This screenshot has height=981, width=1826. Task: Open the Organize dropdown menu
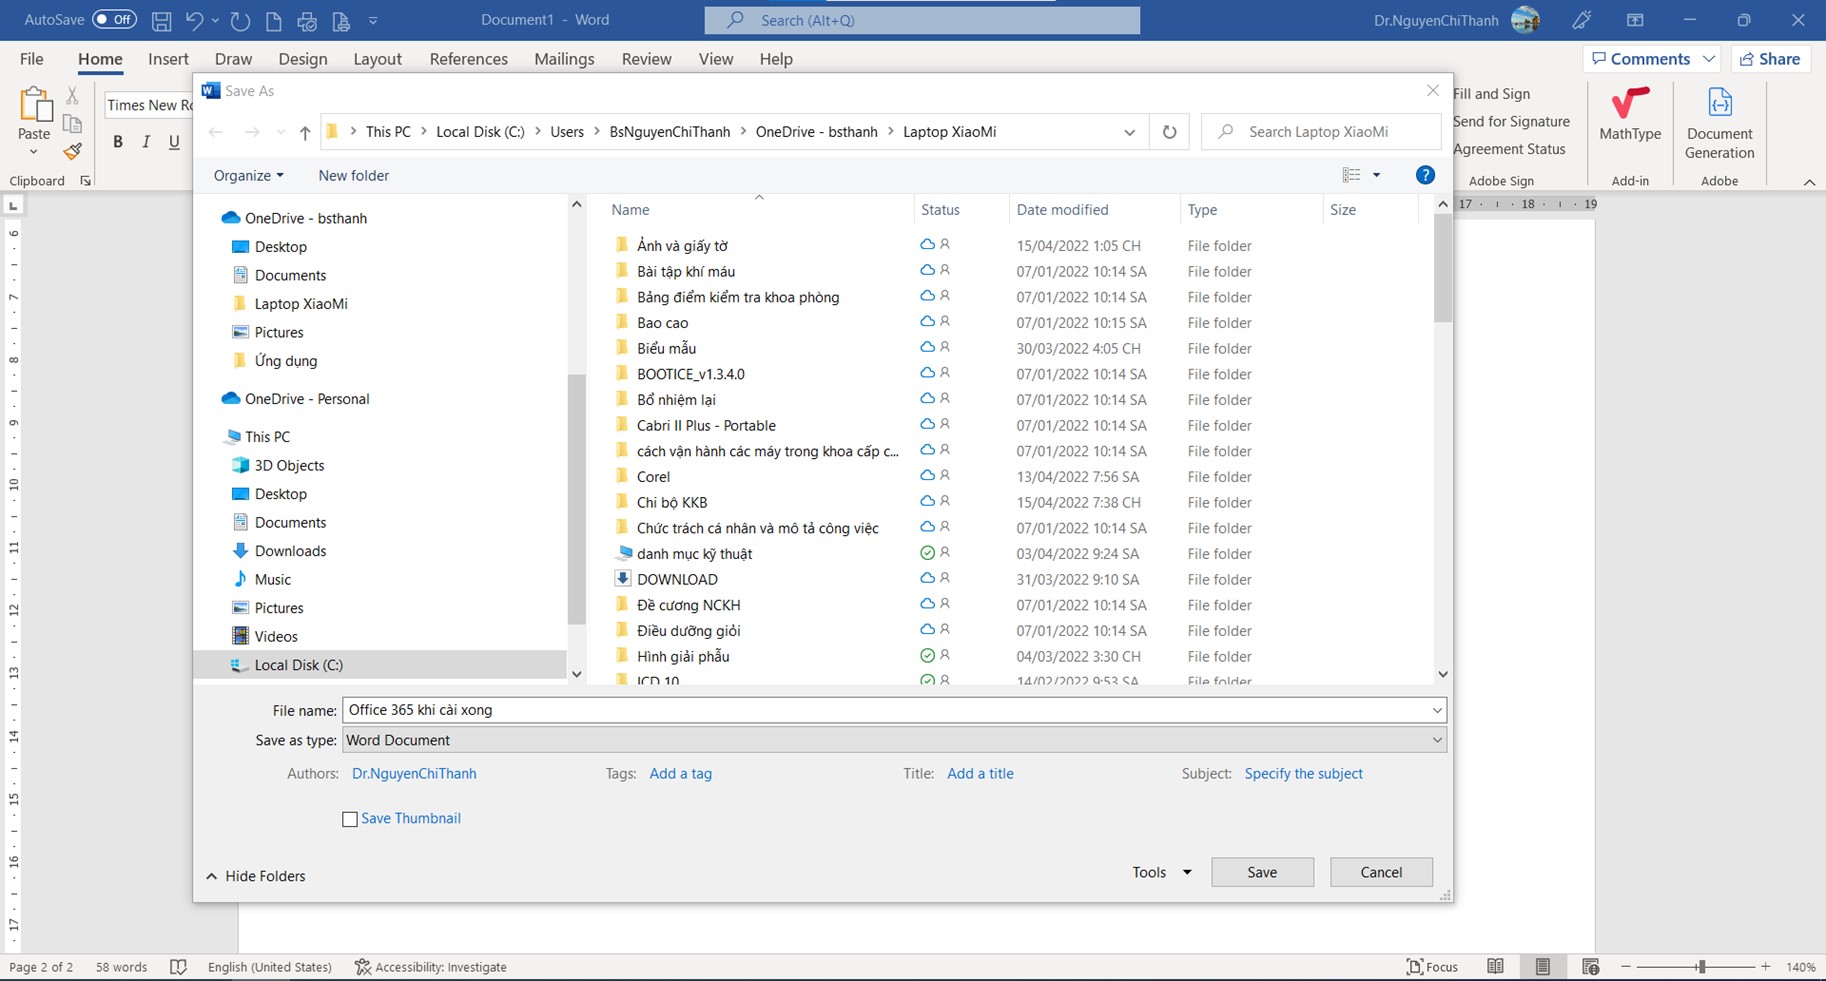(x=248, y=175)
